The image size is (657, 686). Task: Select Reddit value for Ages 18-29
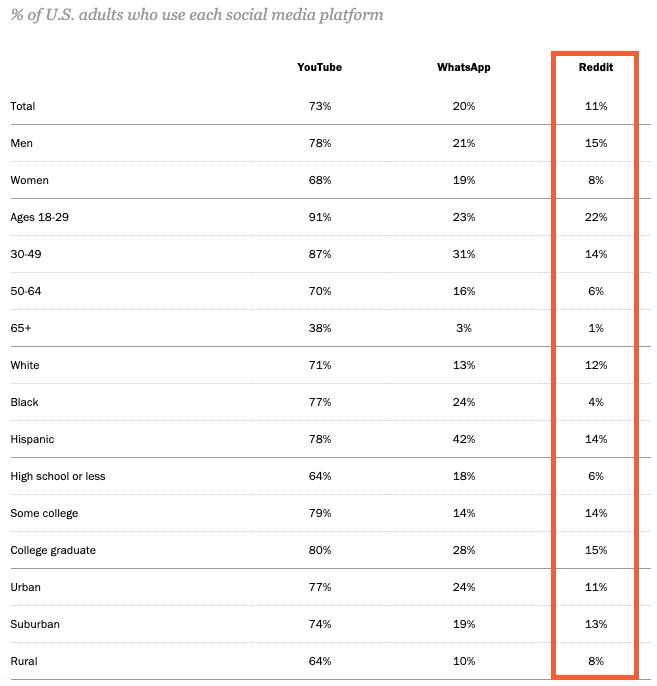coord(596,217)
